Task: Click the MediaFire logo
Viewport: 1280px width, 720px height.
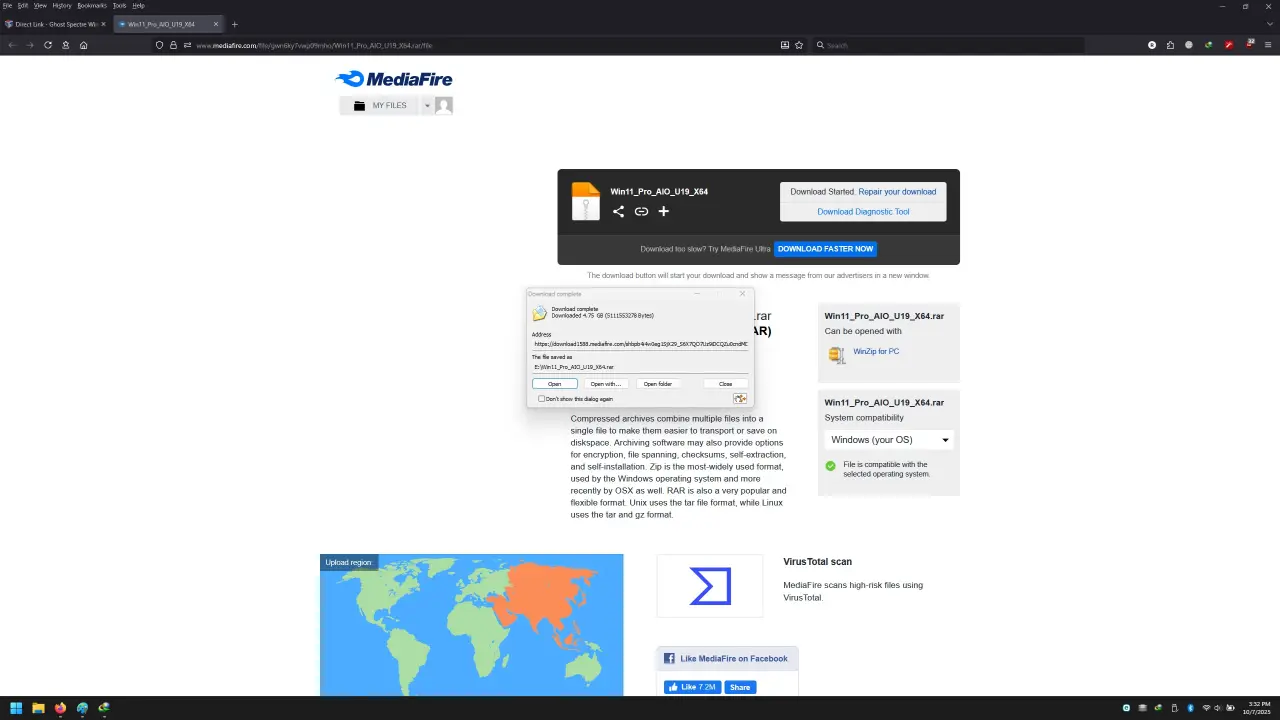Action: pyautogui.click(x=394, y=79)
